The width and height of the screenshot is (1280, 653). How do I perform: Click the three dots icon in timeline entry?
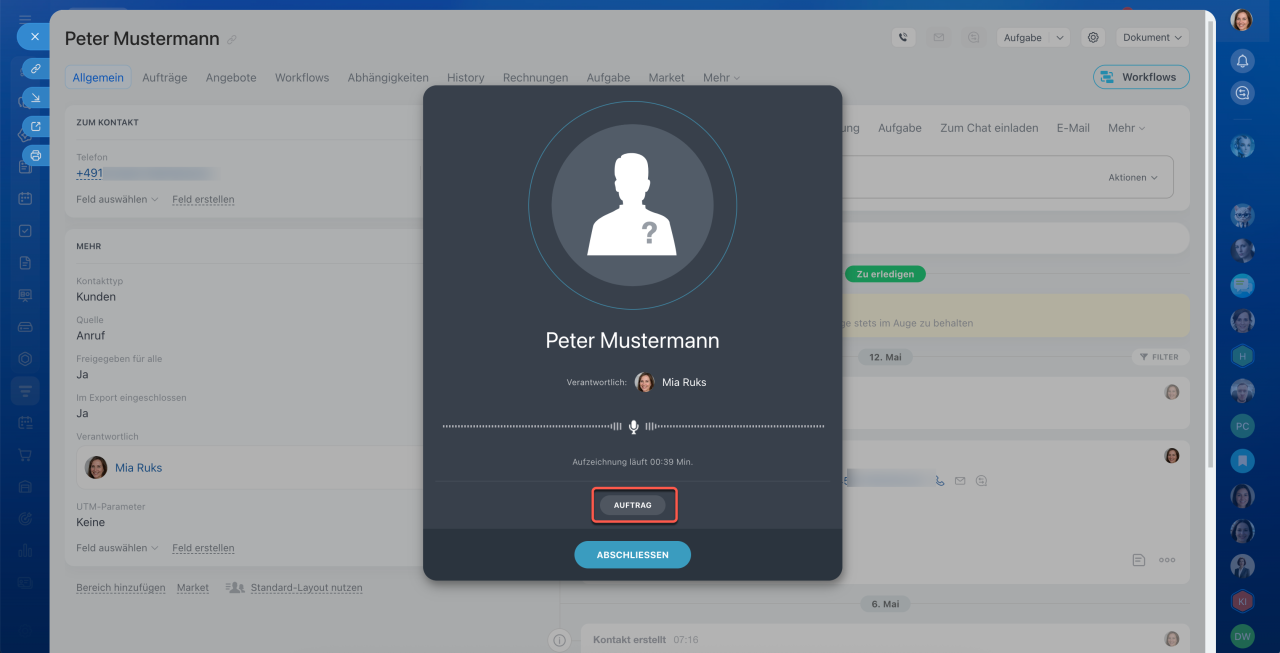tap(1167, 560)
